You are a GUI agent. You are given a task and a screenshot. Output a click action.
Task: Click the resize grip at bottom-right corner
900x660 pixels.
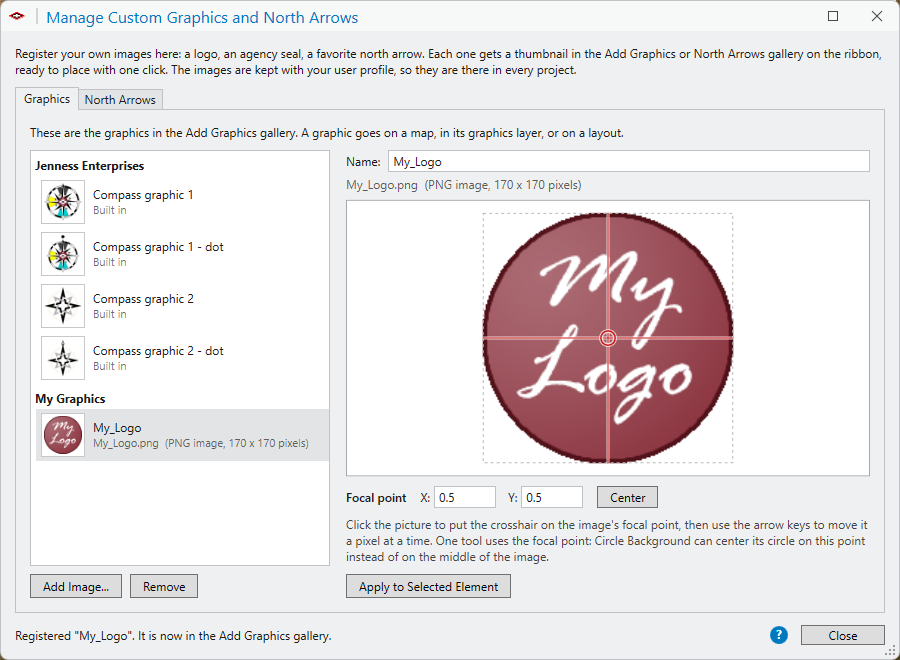tap(891, 651)
